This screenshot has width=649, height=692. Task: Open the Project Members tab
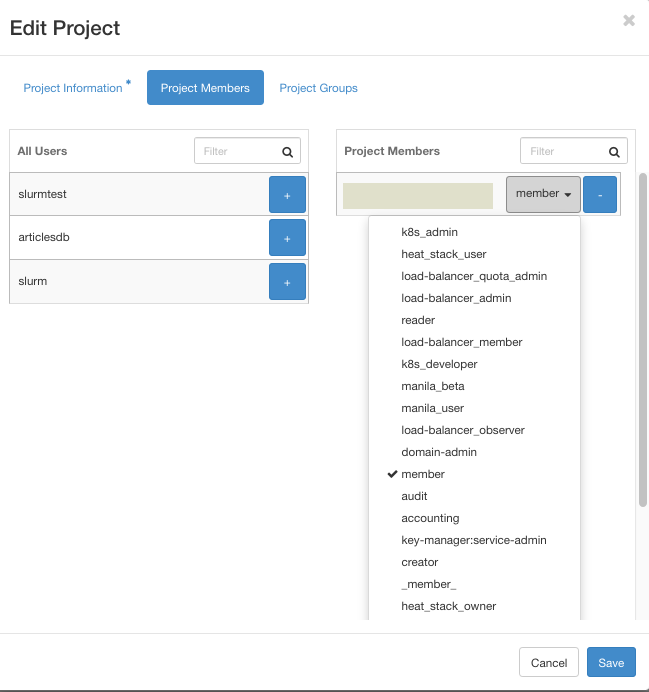coord(205,88)
